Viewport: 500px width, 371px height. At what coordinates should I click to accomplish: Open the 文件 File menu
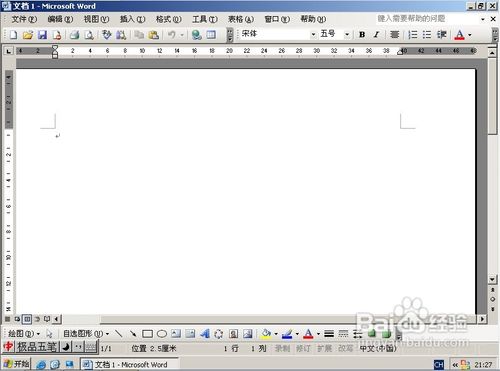[24, 19]
